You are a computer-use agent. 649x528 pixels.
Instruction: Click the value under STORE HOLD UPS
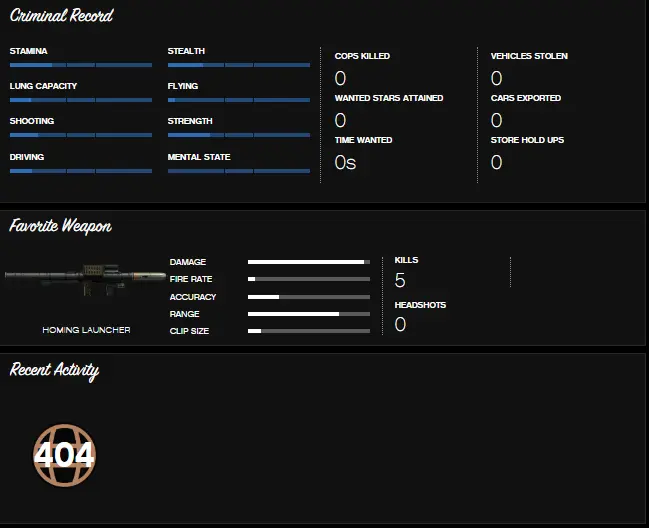pos(496,162)
